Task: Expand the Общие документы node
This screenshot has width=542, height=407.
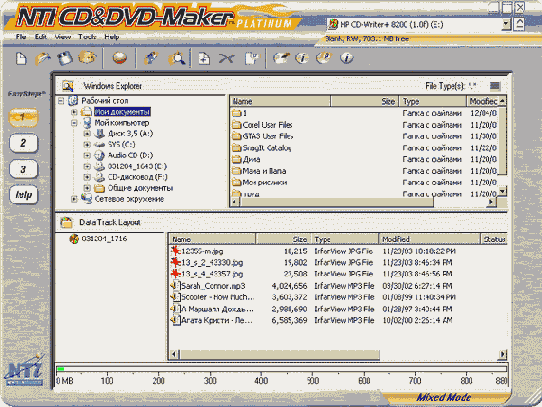Action: tap(87, 188)
